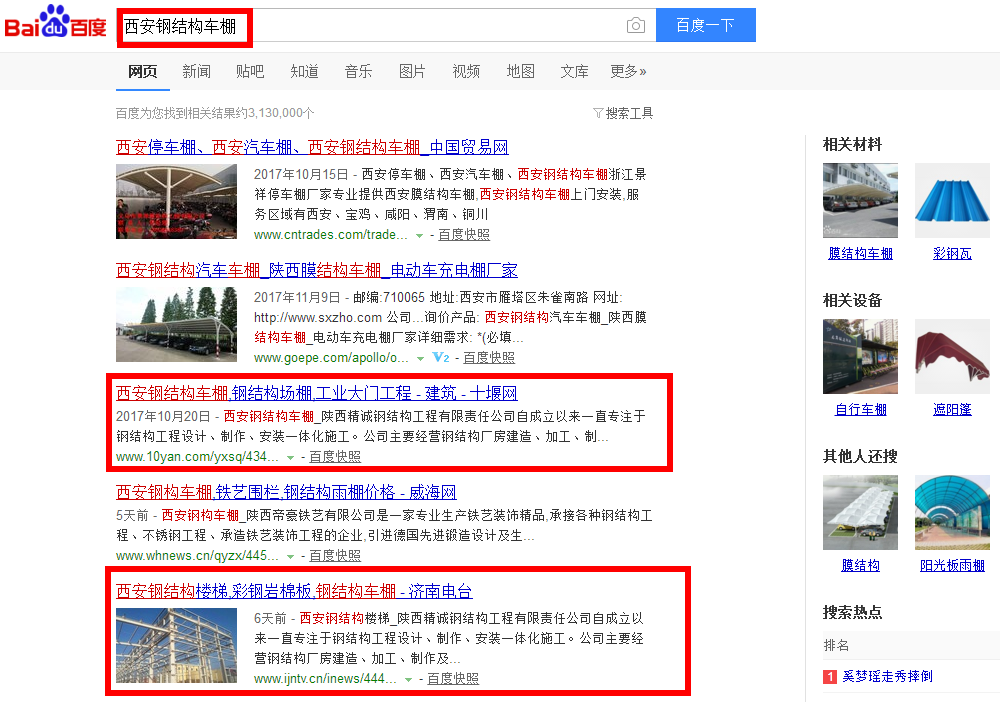Switch to 音乐 tab
Viewport: 1000px width, 702px height.
coord(358,71)
